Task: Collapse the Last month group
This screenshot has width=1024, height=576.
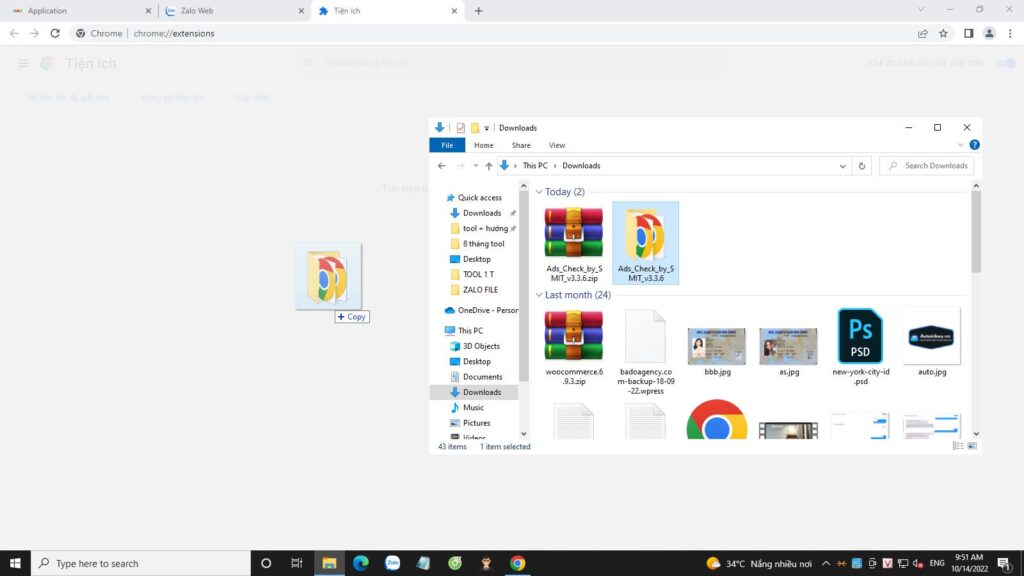Action: (x=540, y=295)
